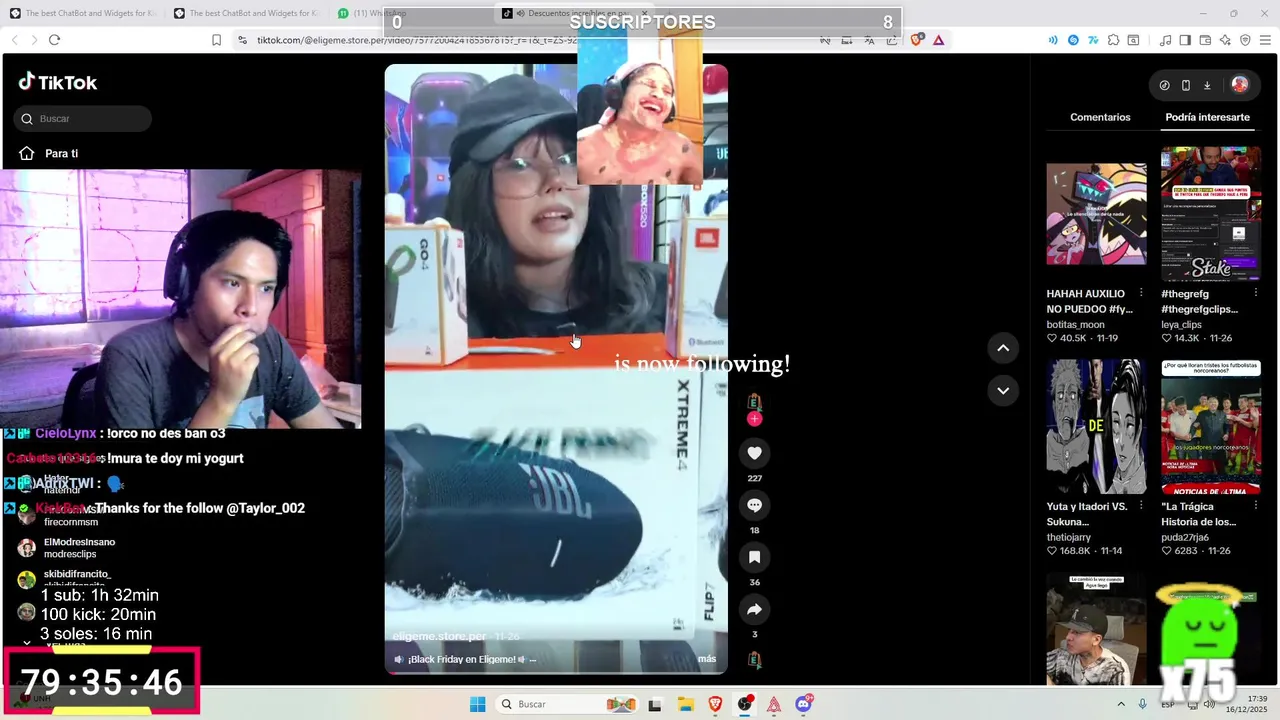Go to the previous video with the up arrow

[x=1003, y=348]
